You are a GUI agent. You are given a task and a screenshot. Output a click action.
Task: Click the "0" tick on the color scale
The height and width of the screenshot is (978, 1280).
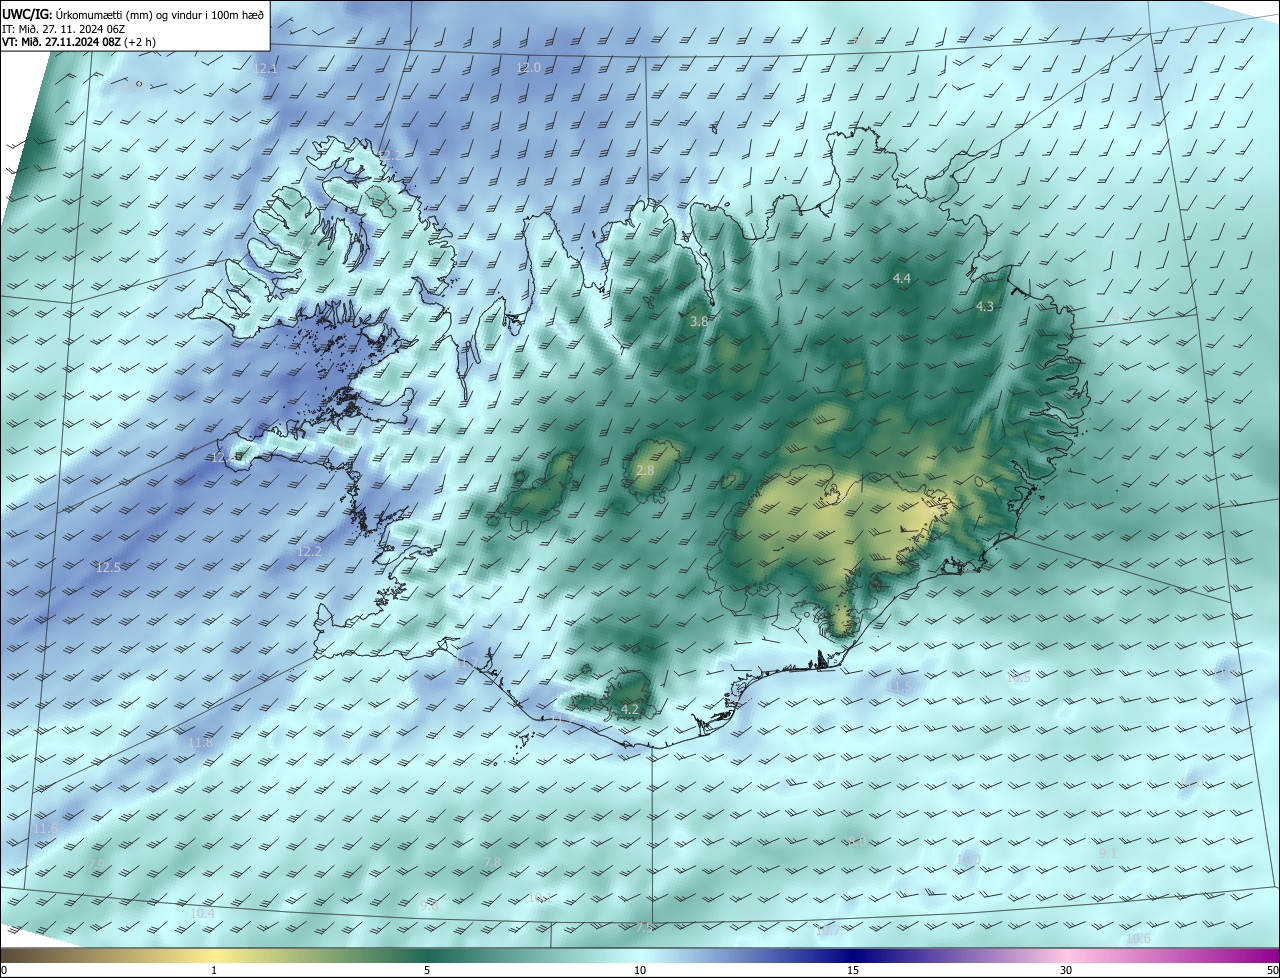coord(4,970)
